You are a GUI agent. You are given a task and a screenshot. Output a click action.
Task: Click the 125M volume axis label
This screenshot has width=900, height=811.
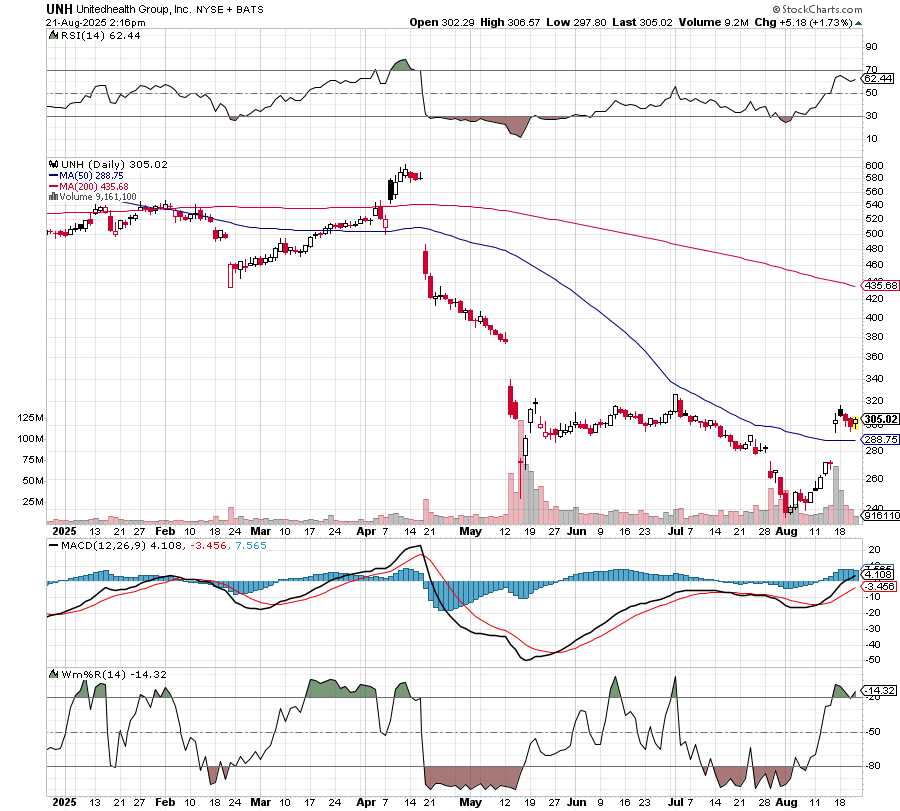30,418
